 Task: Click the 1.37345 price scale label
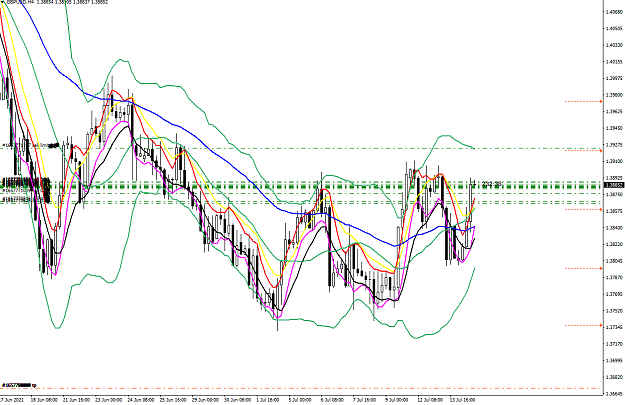pyautogui.click(x=614, y=327)
